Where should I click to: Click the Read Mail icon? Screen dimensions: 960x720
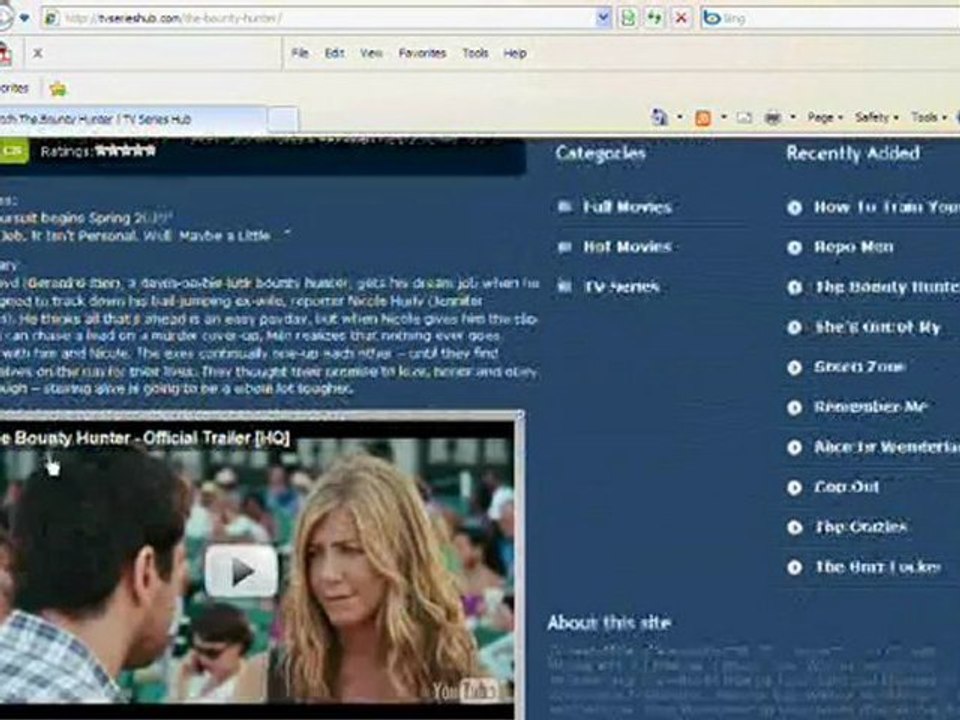pos(744,117)
